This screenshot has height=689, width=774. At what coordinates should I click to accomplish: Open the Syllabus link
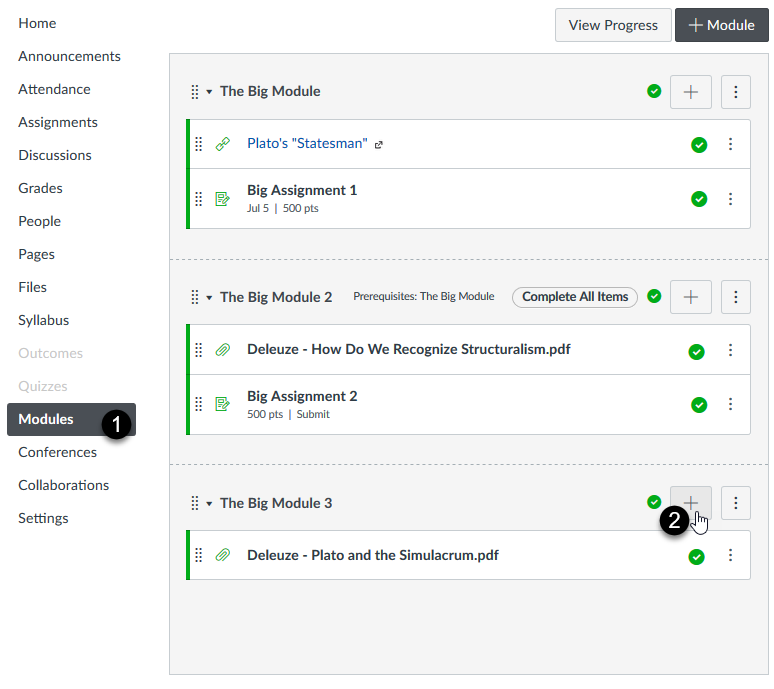pos(43,320)
